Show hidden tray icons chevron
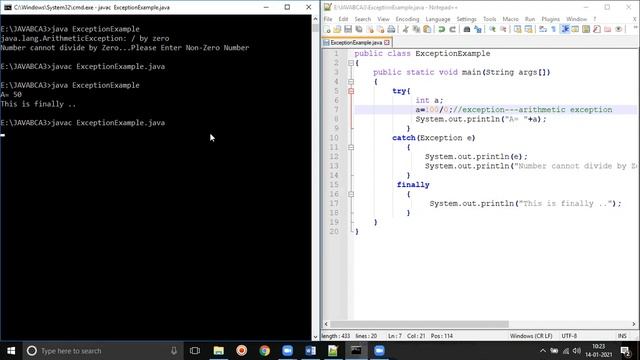Screen dimensions: 640x360 (542, 351)
